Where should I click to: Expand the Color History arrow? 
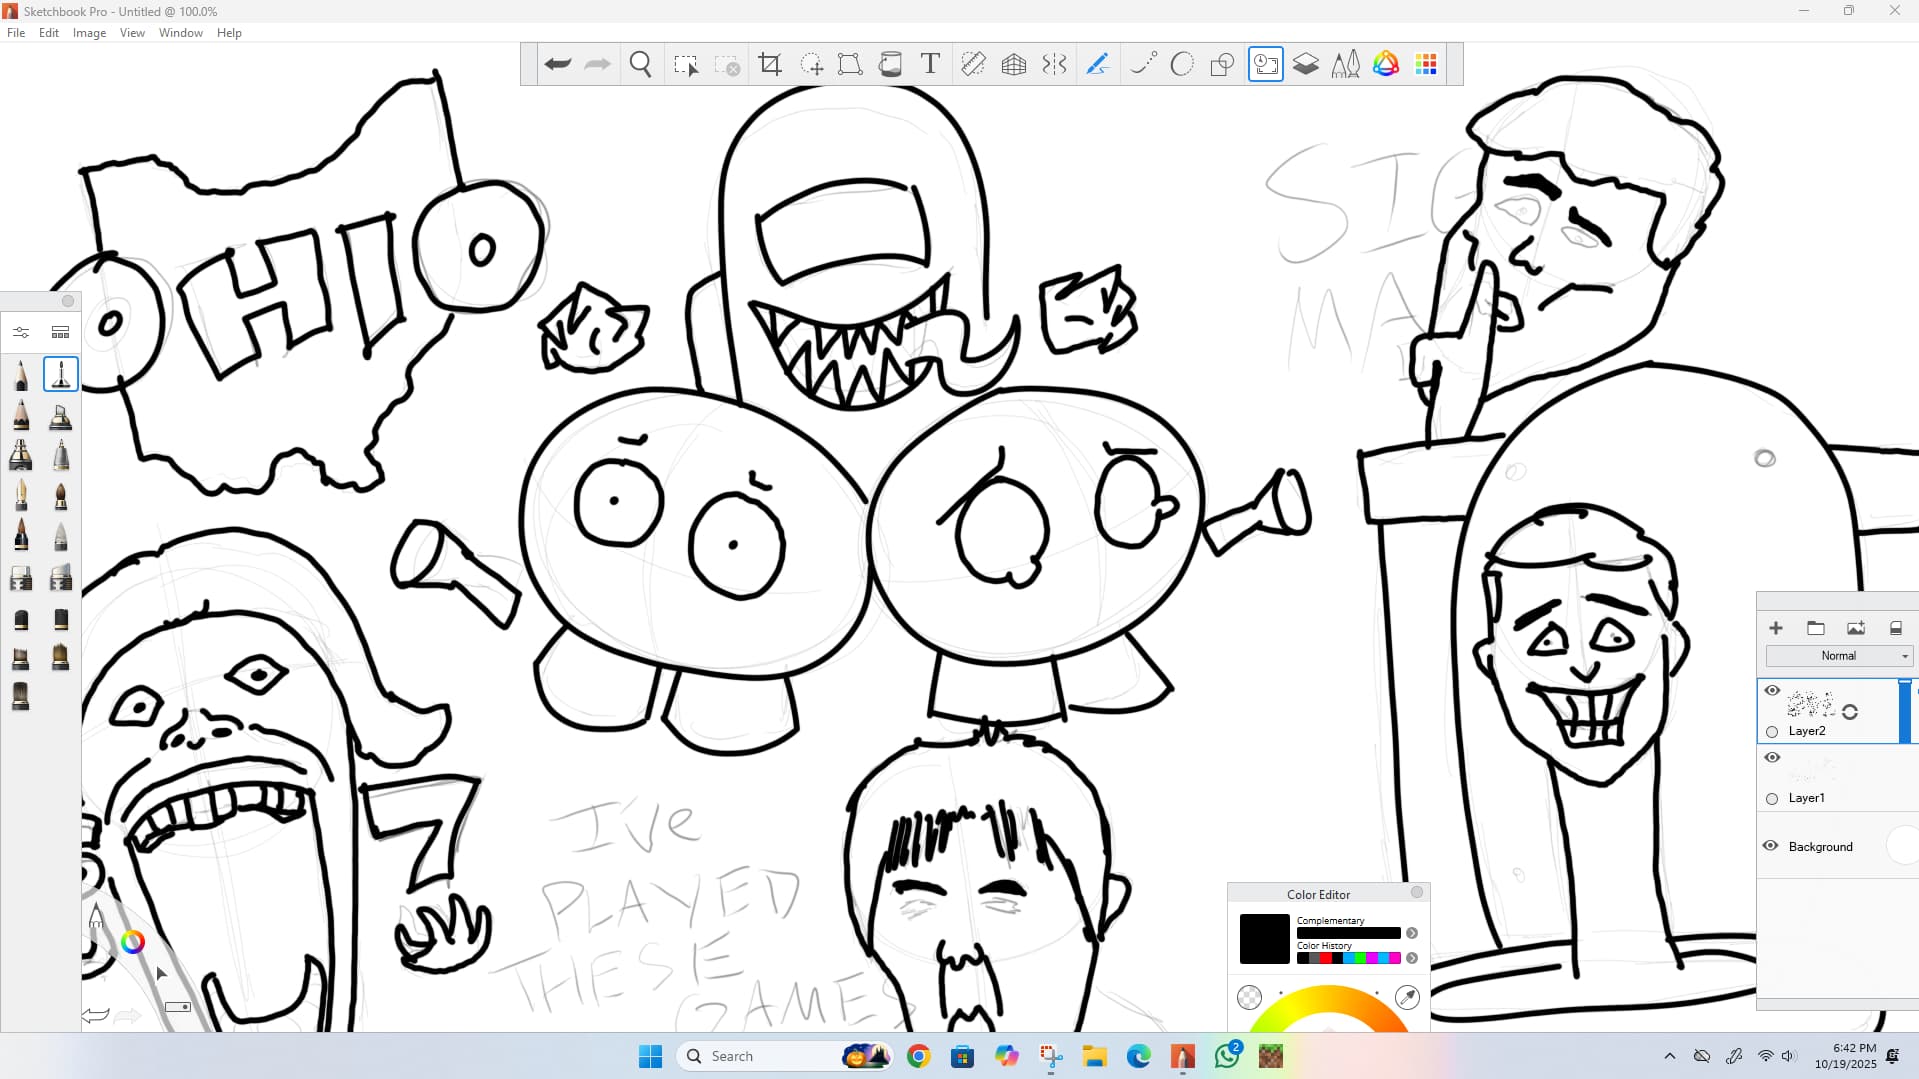[x=1412, y=958]
